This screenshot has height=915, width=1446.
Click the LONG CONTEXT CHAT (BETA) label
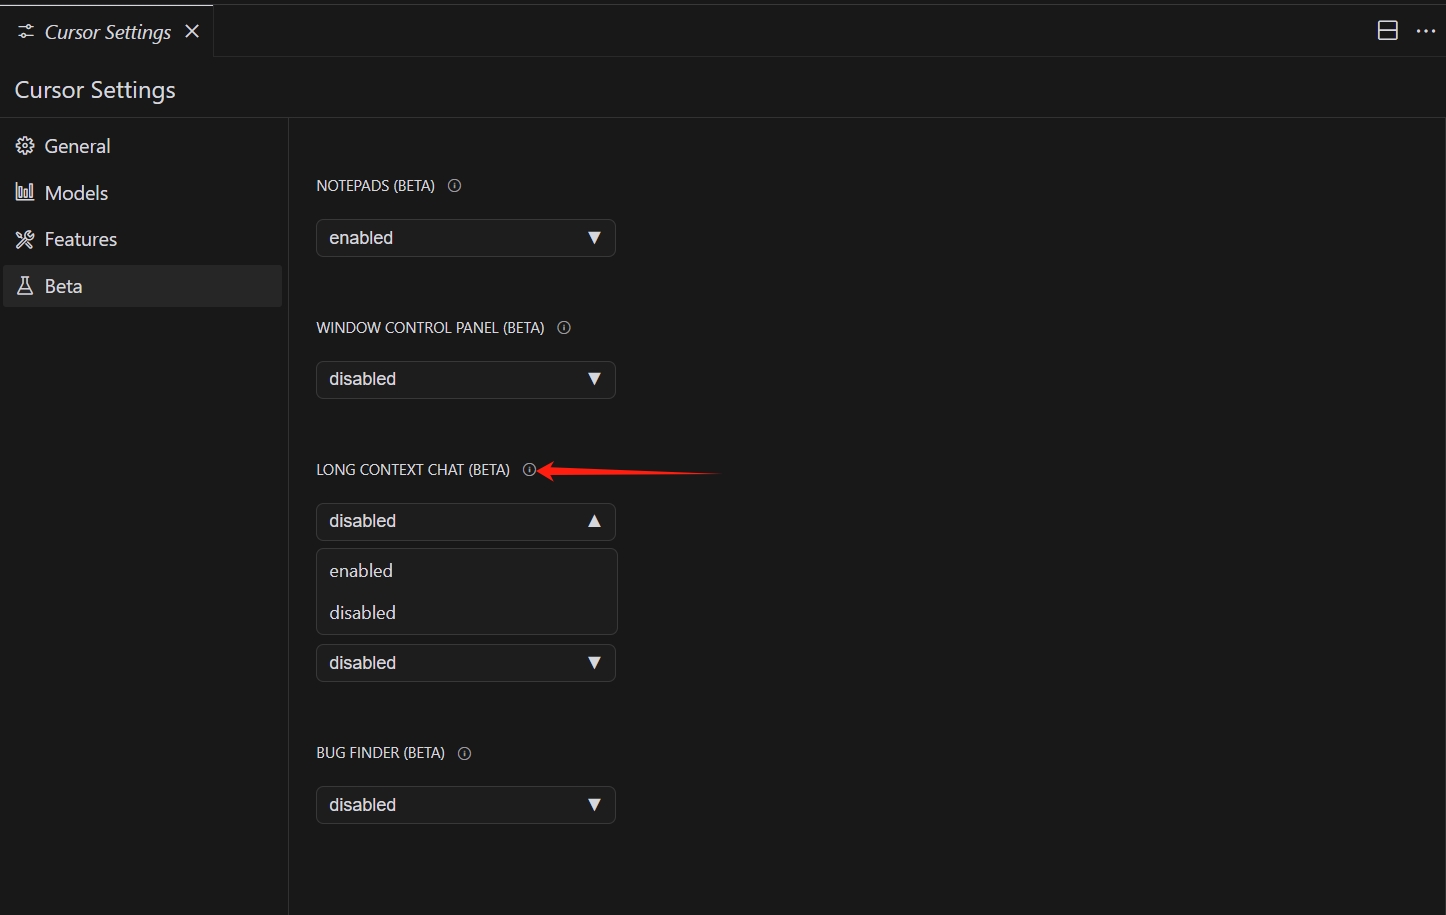coord(413,470)
